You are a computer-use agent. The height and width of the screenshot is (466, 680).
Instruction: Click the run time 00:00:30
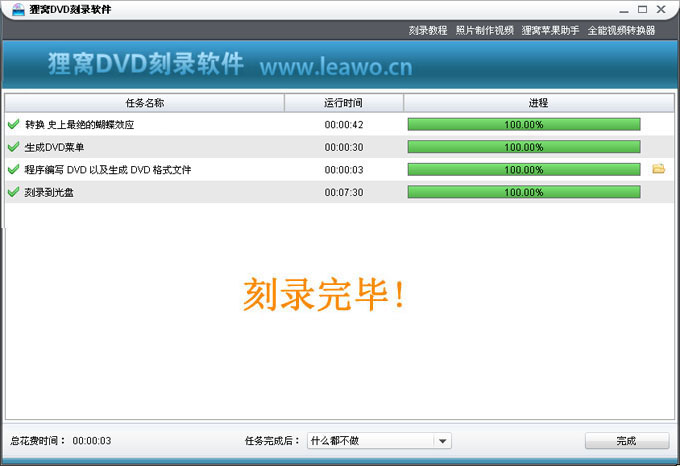(344, 147)
